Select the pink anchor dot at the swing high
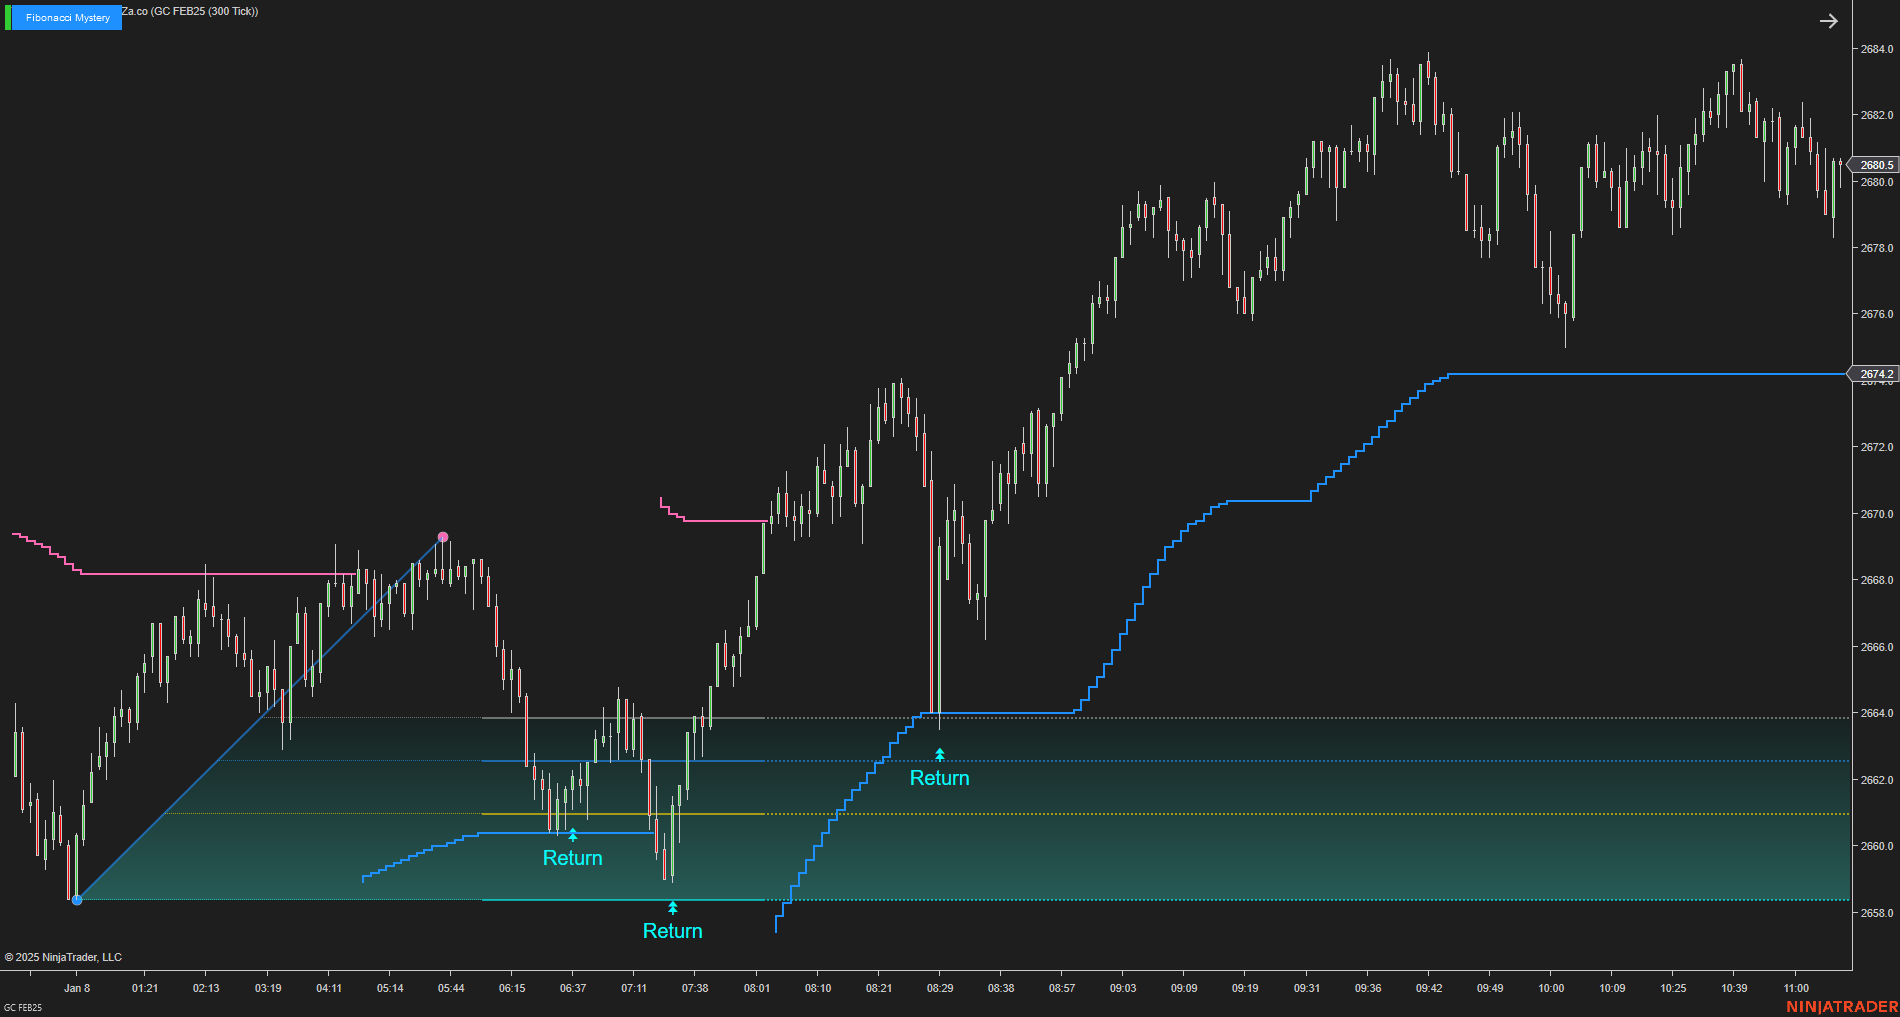 (442, 537)
